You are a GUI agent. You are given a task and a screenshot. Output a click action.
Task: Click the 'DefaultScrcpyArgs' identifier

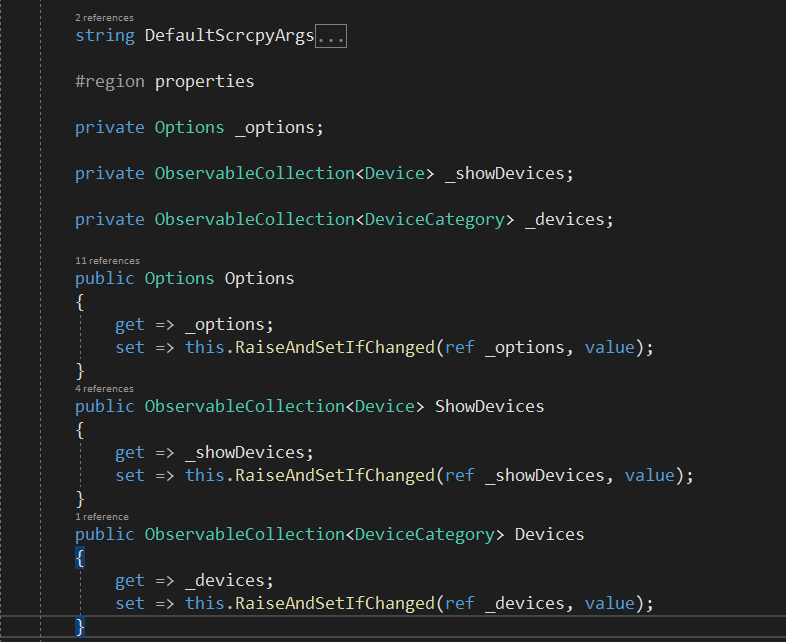(229, 36)
